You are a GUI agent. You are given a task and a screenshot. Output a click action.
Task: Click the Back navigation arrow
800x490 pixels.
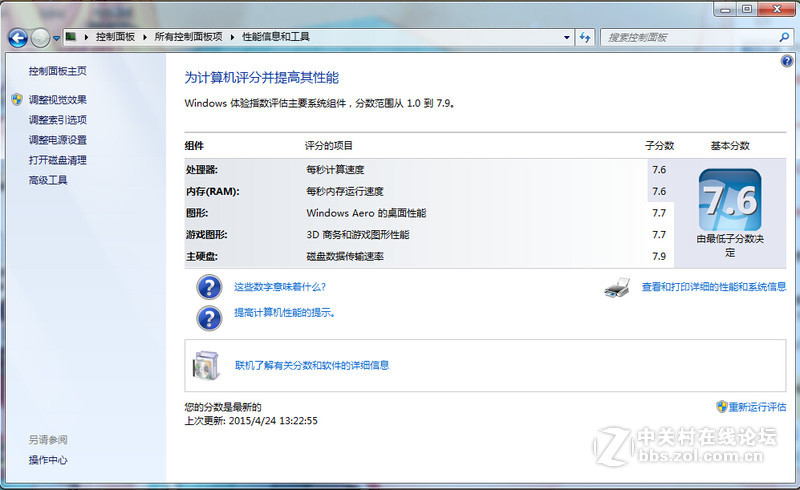[18, 38]
